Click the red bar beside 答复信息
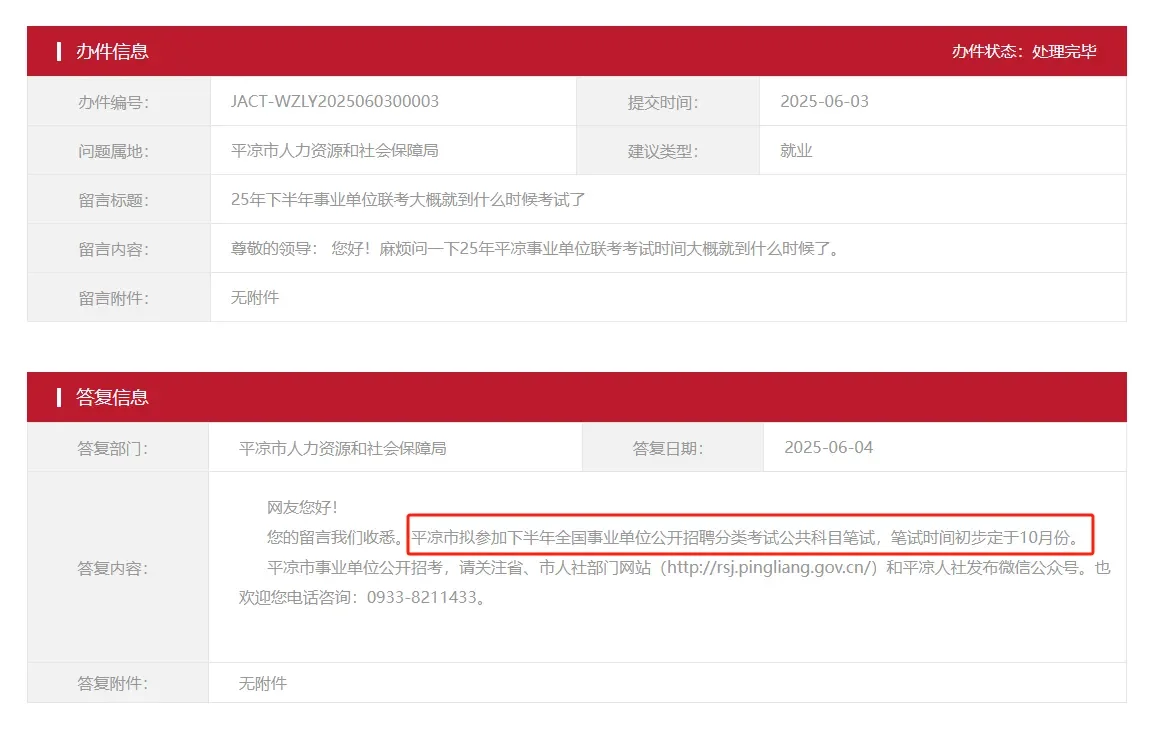 (x=58, y=397)
